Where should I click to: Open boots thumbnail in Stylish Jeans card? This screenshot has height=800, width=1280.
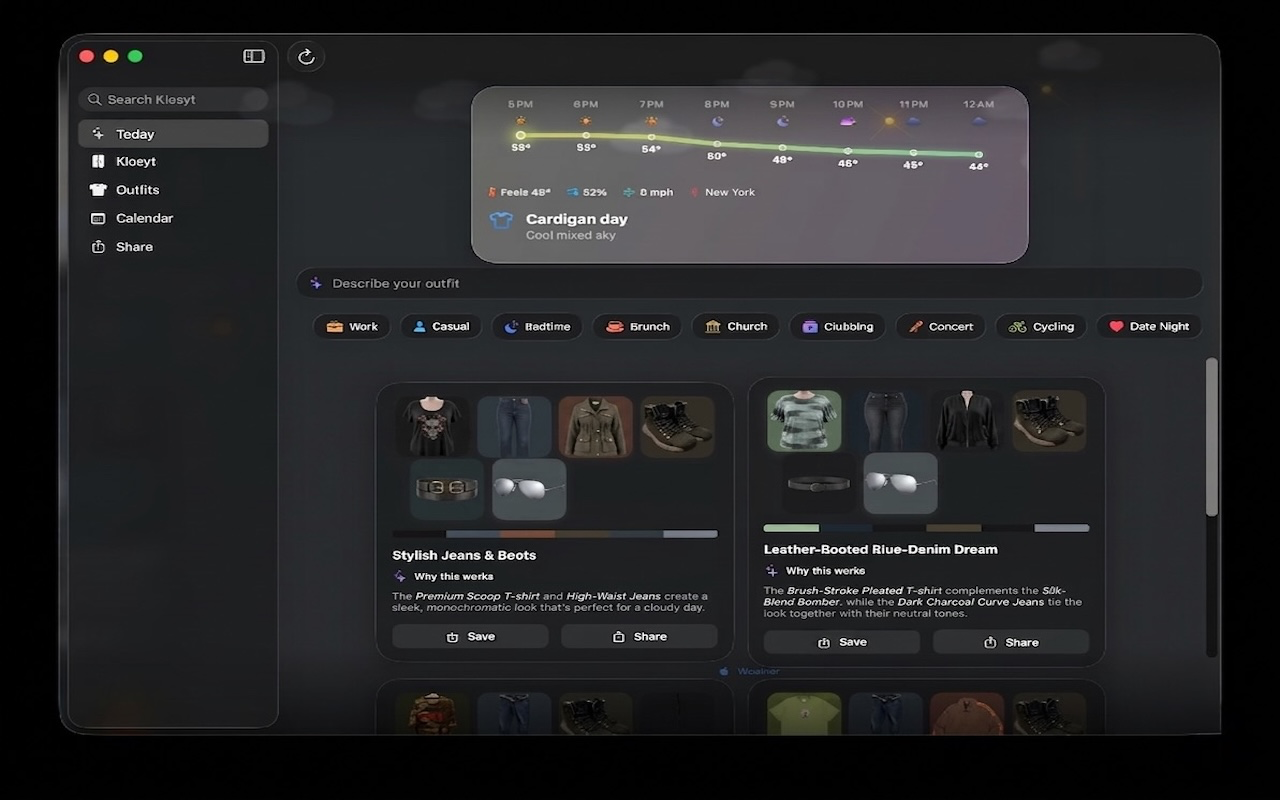677,427
